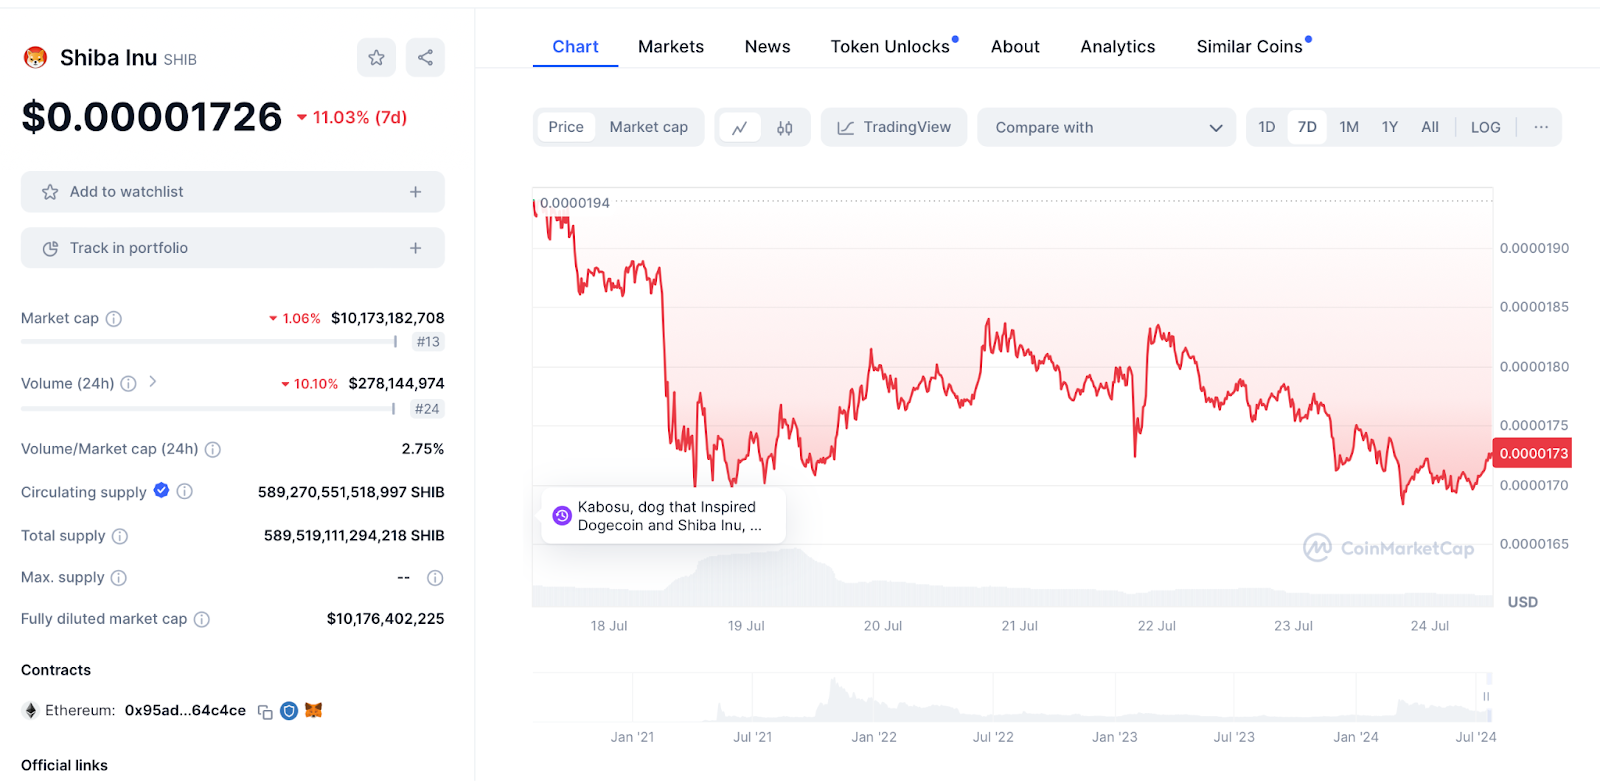Select All time range

tap(1430, 128)
